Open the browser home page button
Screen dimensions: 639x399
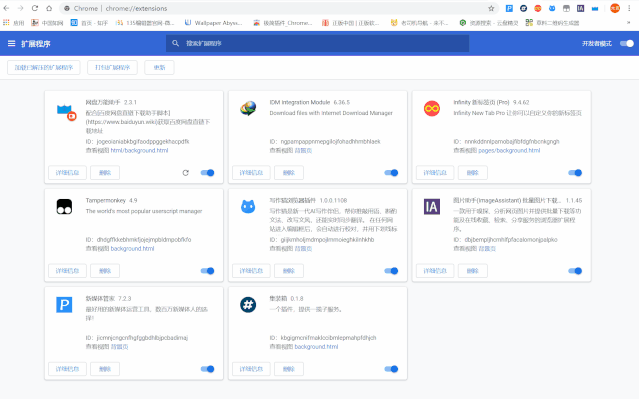pos(49,8)
